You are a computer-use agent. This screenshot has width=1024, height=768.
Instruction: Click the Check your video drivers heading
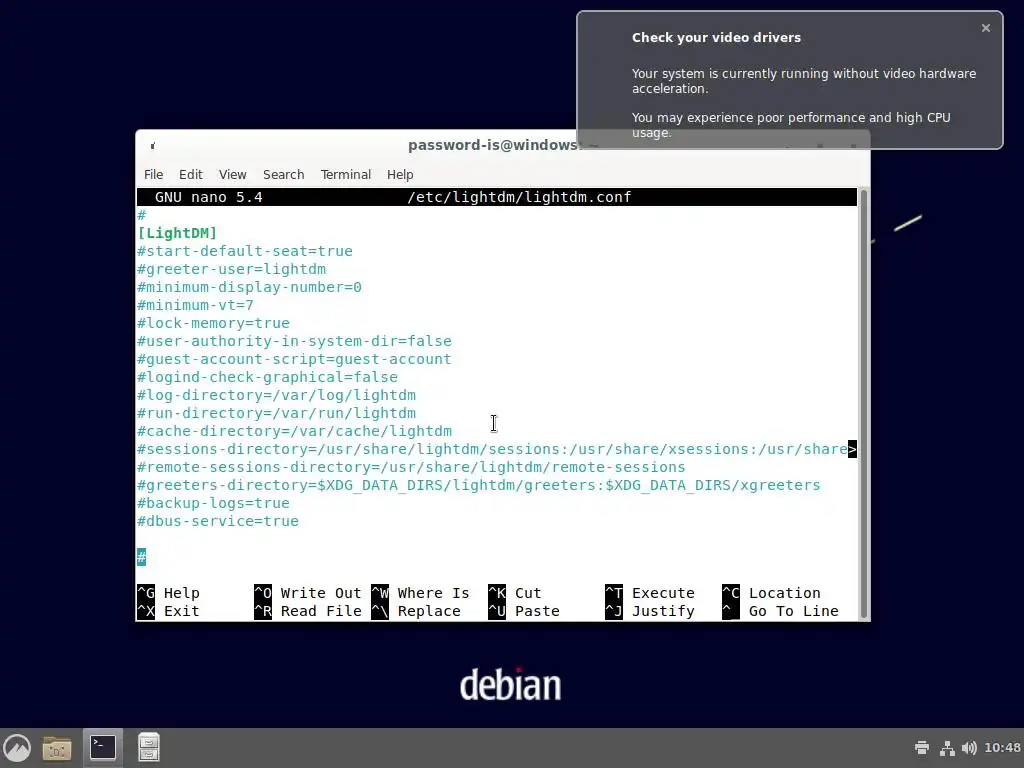(716, 37)
